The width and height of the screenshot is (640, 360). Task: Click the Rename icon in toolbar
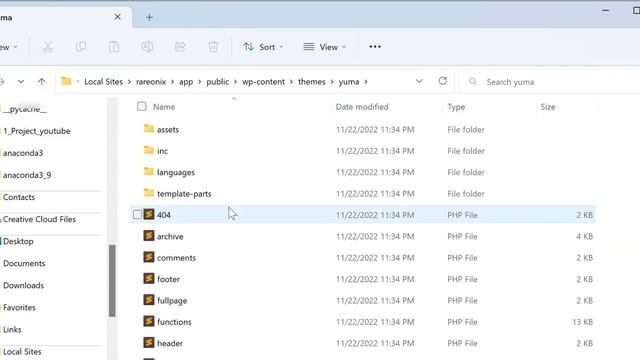pyautogui.click(x=147, y=47)
